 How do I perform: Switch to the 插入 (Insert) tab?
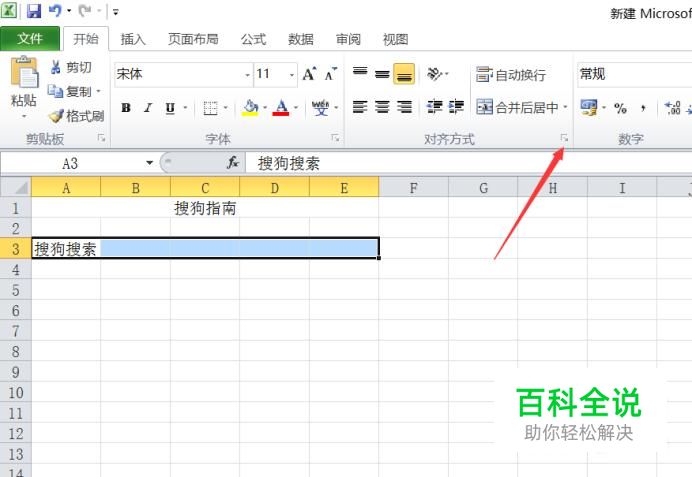pos(133,39)
